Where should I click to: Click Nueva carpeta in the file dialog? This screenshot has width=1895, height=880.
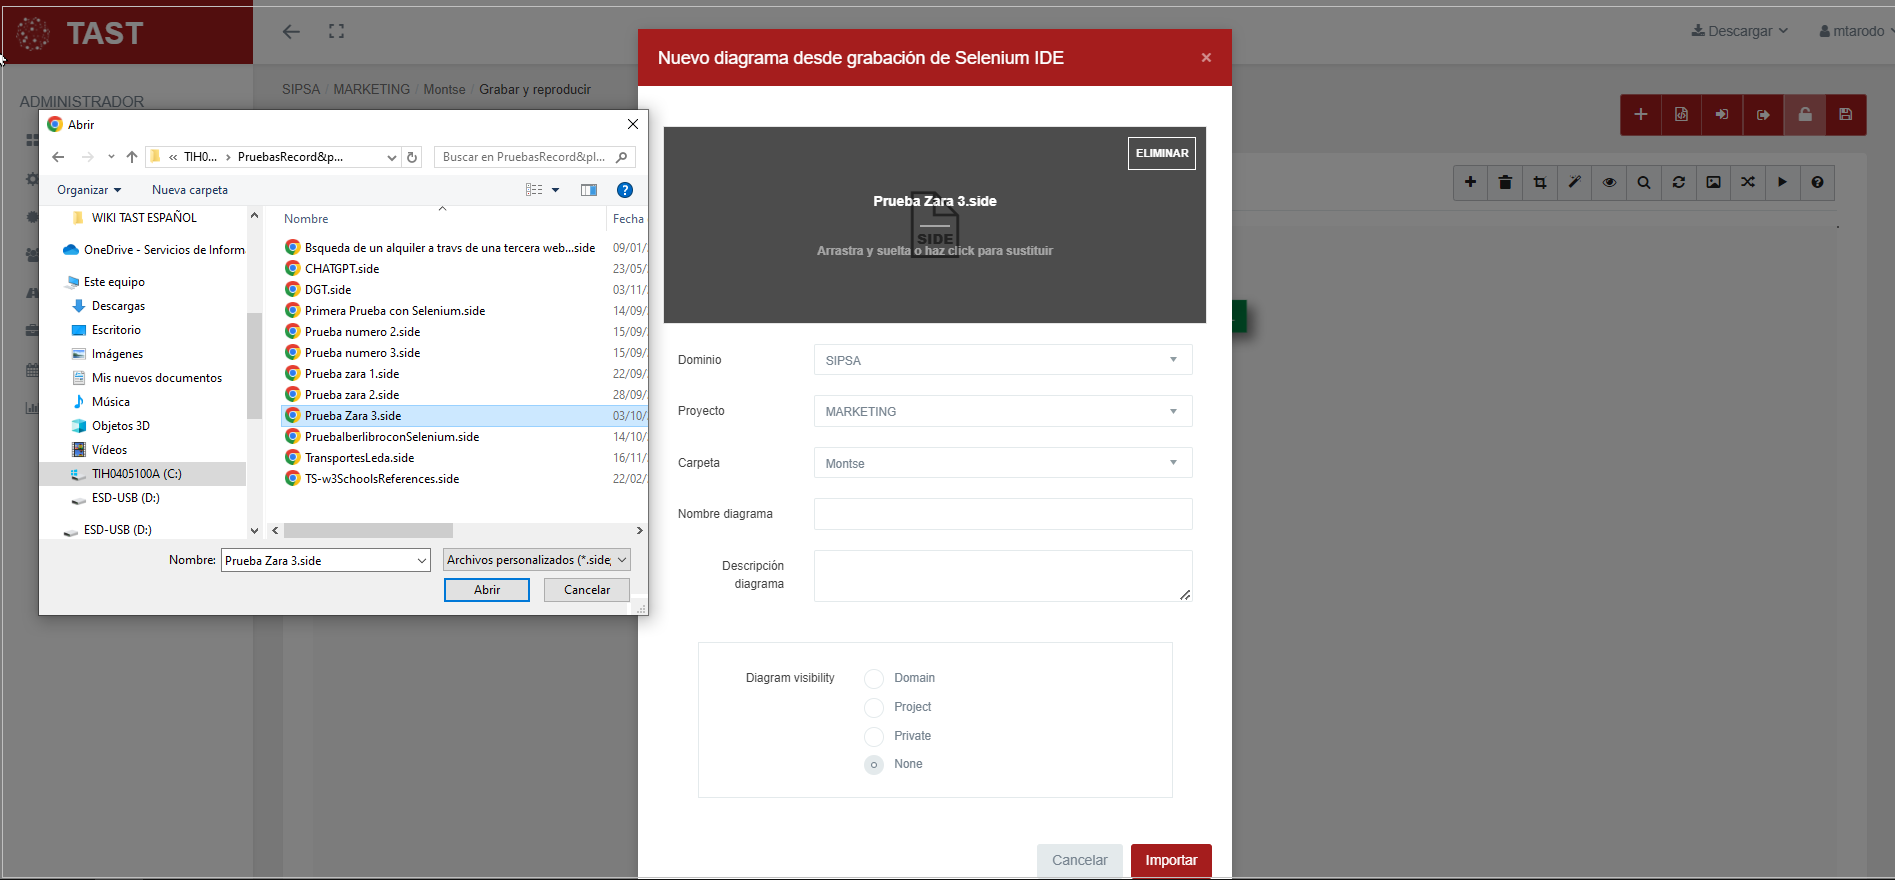tap(190, 190)
